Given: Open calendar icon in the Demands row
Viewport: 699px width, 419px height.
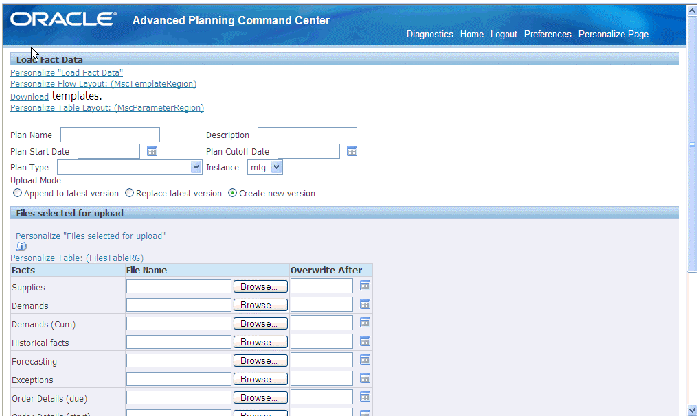Looking at the screenshot, I should click(x=365, y=304).
